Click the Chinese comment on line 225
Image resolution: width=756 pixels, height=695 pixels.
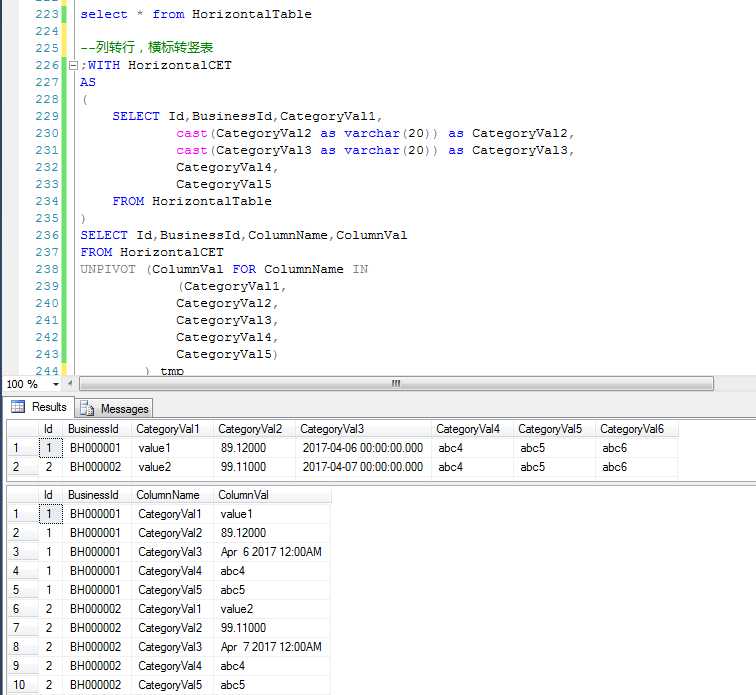pos(147,47)
